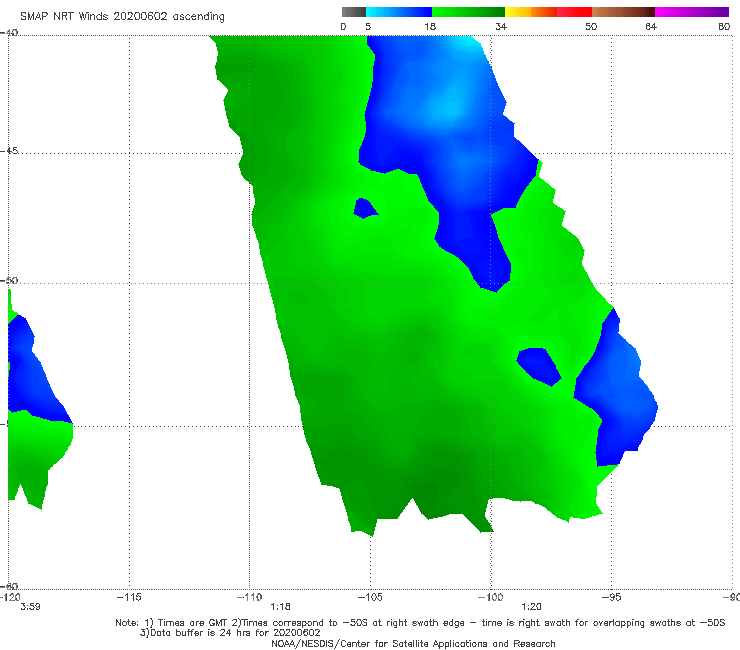Screen dimensions: 740x650
Task: Click the longitude label '-120'
Action: point(10,597)
